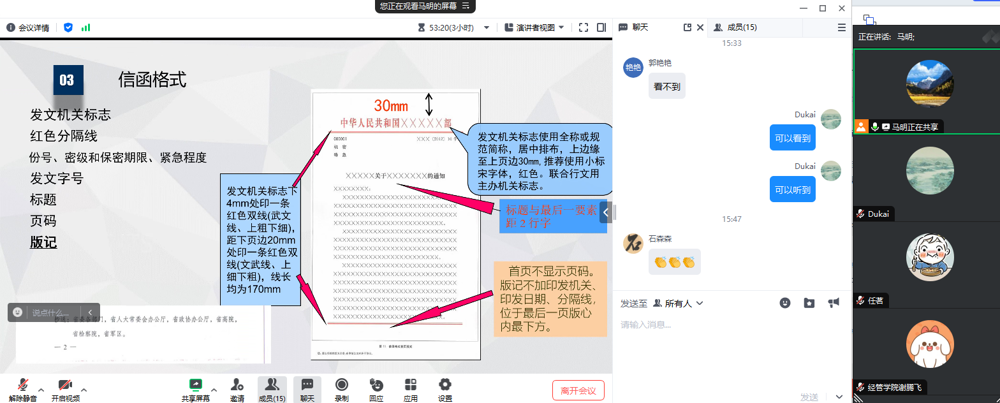This screenshot has width=1000, height=403.
Task: Open the 应用 apps icon
Action: click(x=410, y=387)
